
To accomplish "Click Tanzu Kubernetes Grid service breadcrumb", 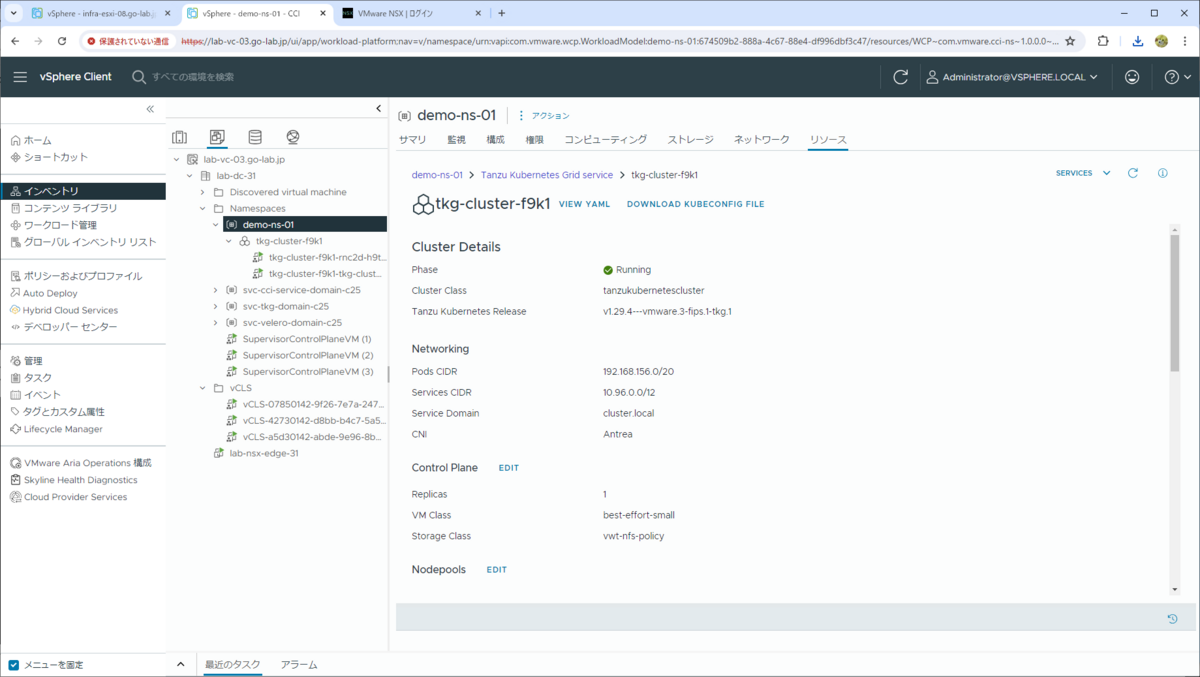I will pos(547,175).
